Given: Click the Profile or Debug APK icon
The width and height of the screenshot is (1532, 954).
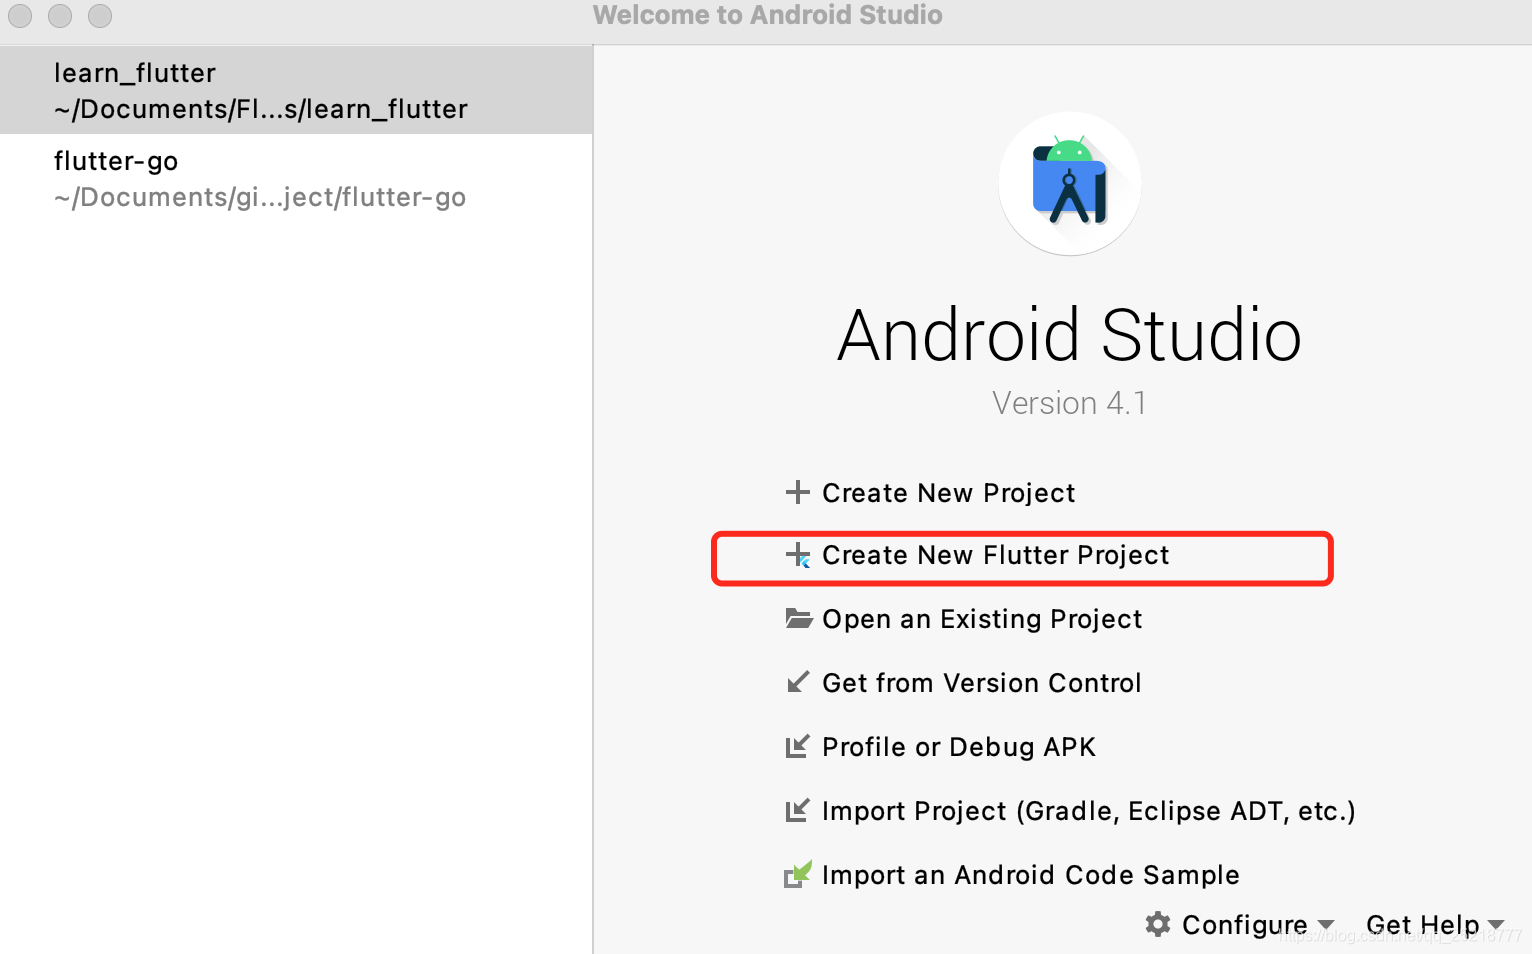Looking at the screenshot, I should [797, 746].
